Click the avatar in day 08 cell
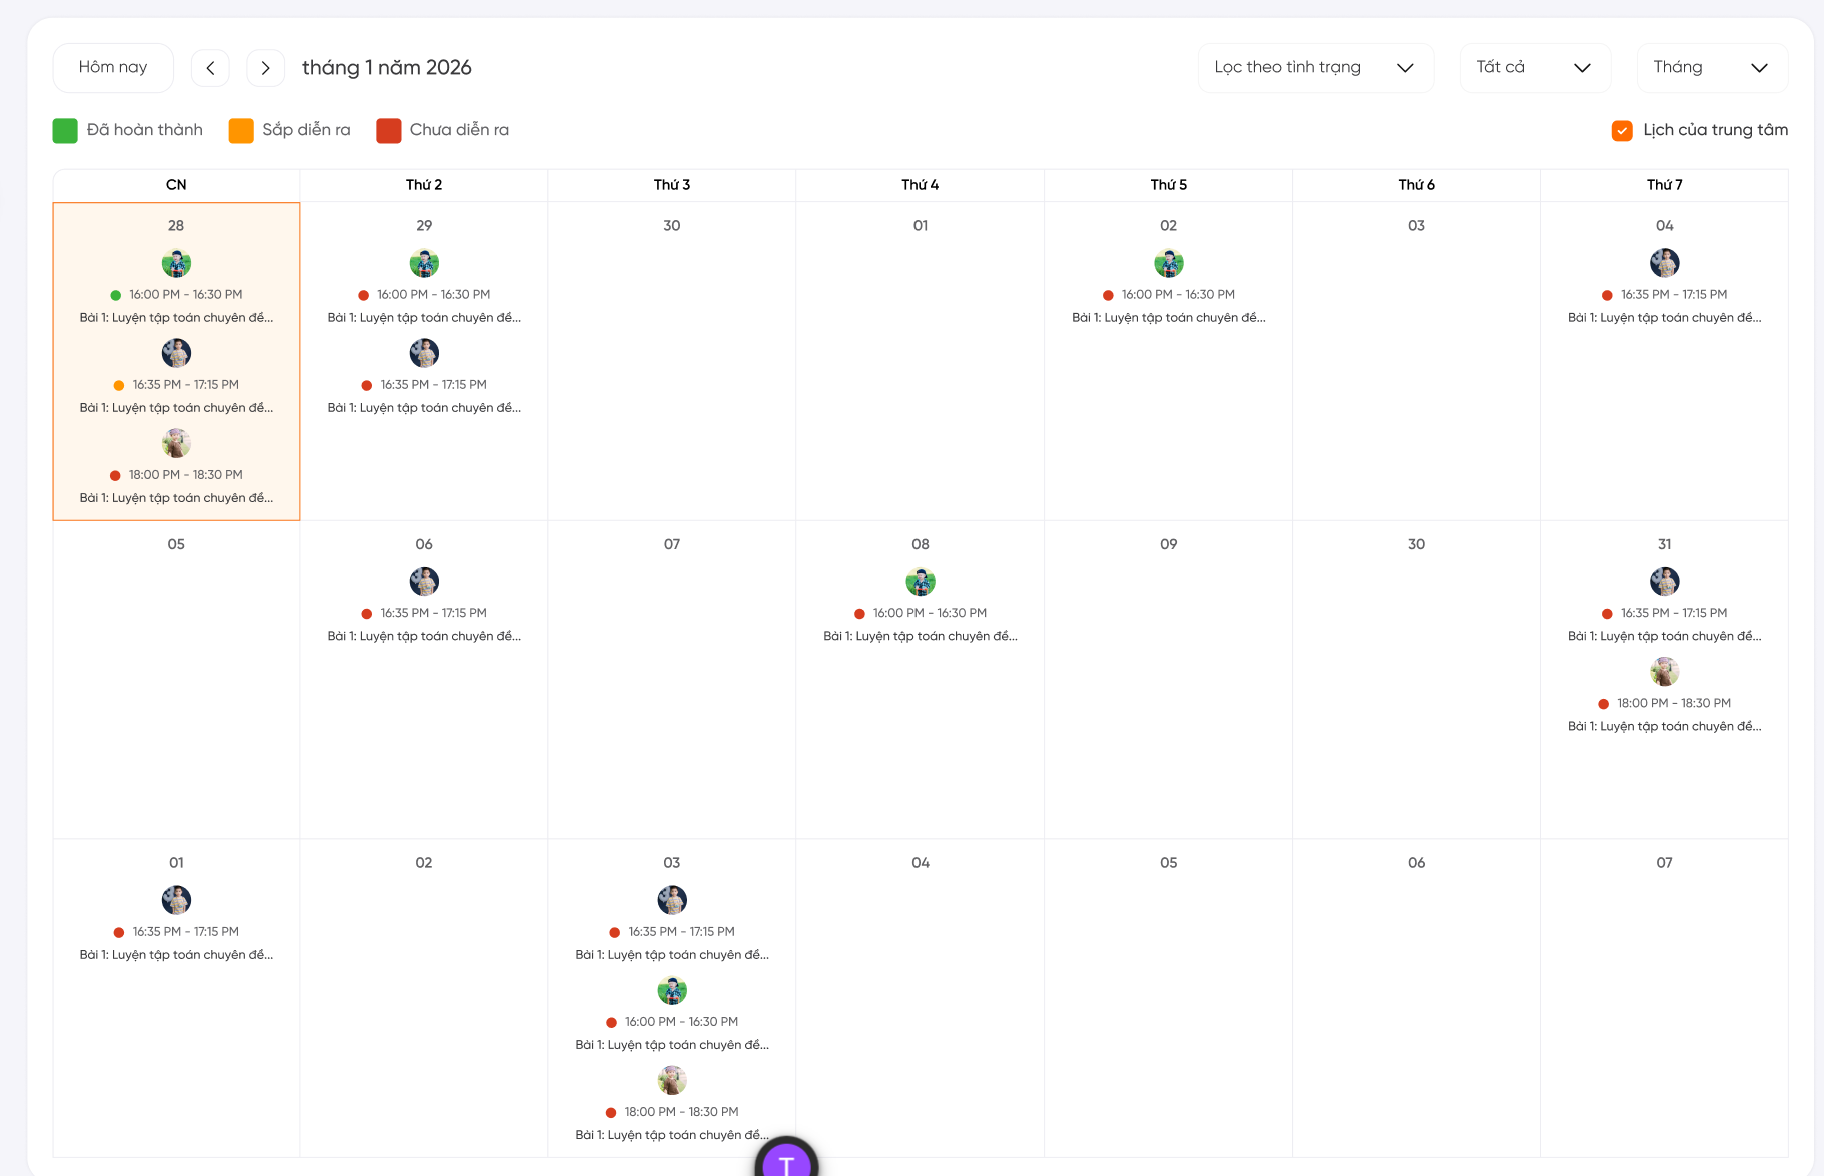This screenshot has width=1824, height=1176. (x=920, y=582)
